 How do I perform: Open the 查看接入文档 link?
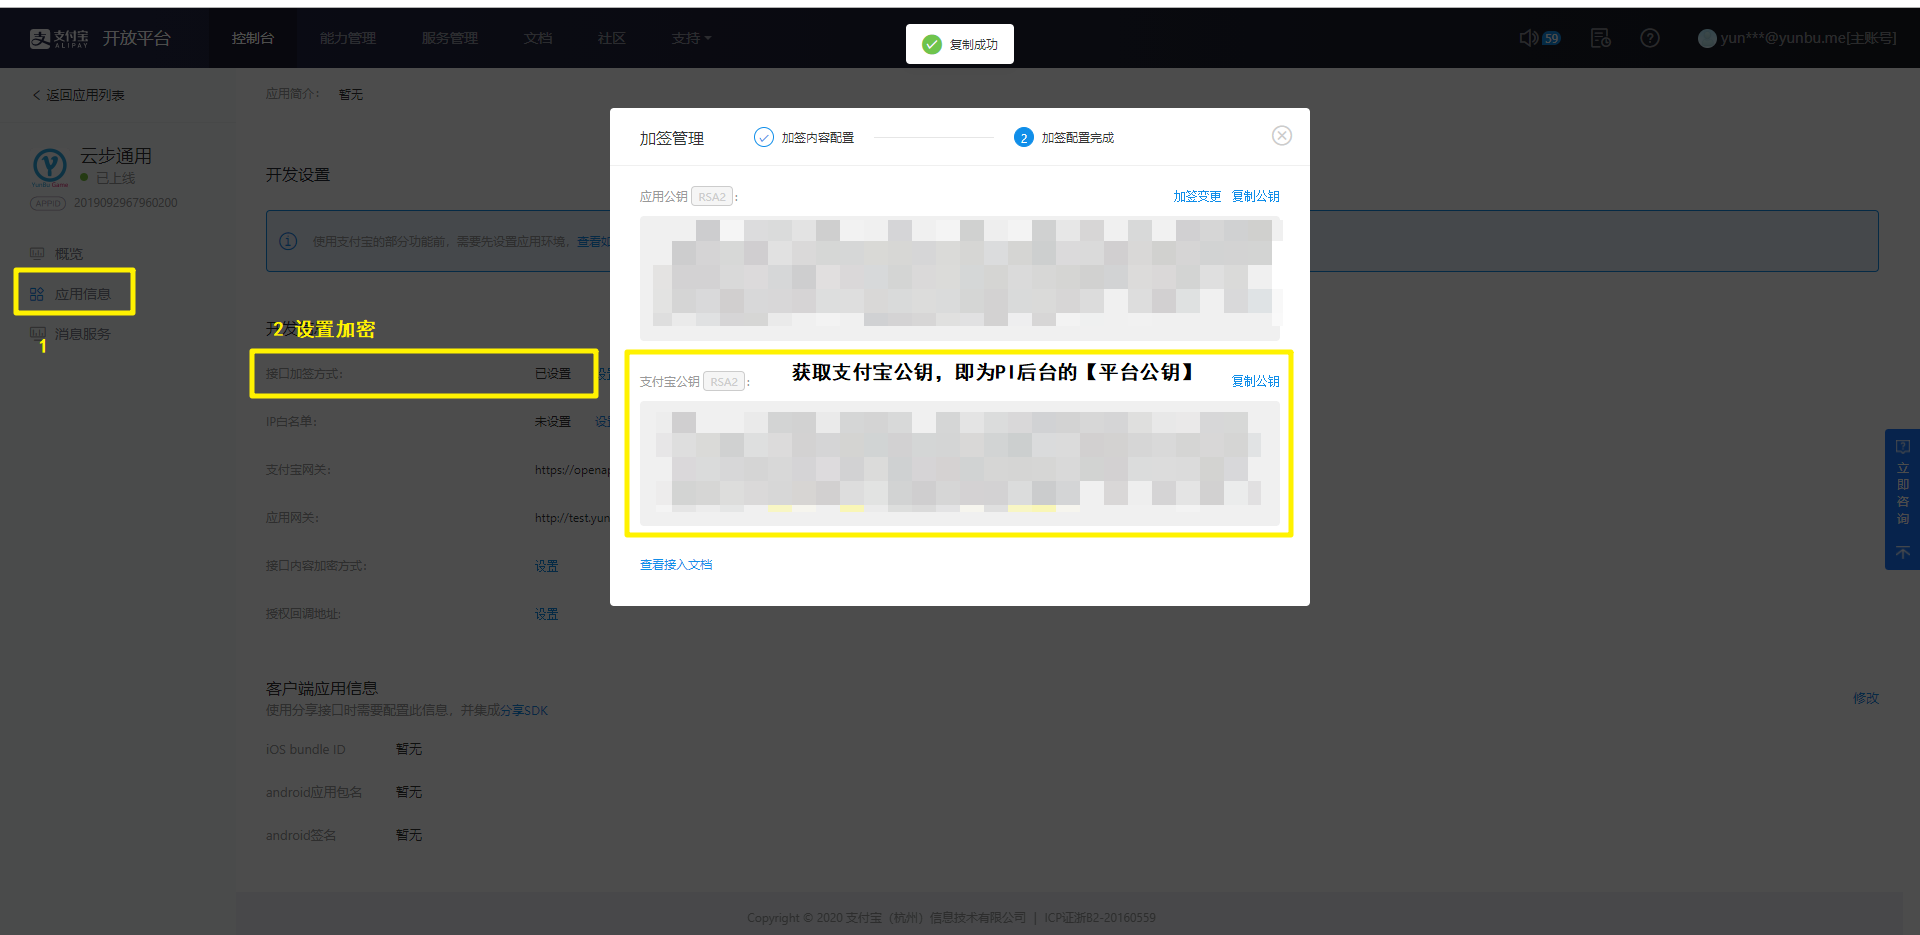(x=676, y=565)
